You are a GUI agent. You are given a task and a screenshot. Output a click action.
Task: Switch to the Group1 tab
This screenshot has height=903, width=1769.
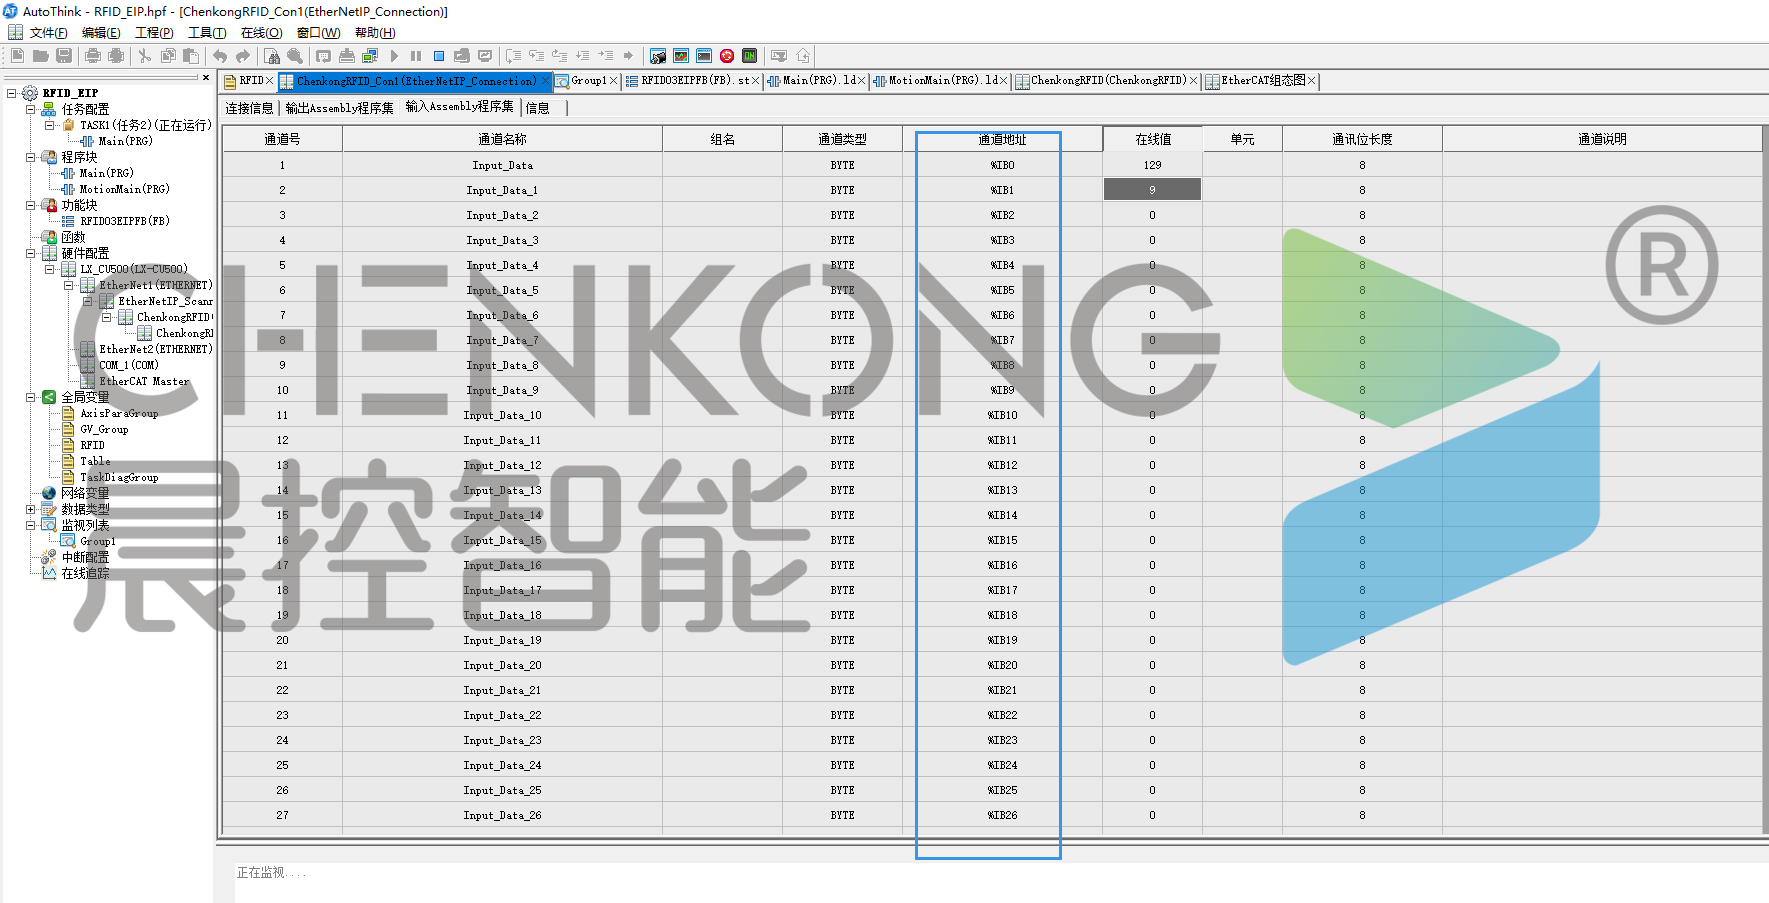(x=588, y=81)
